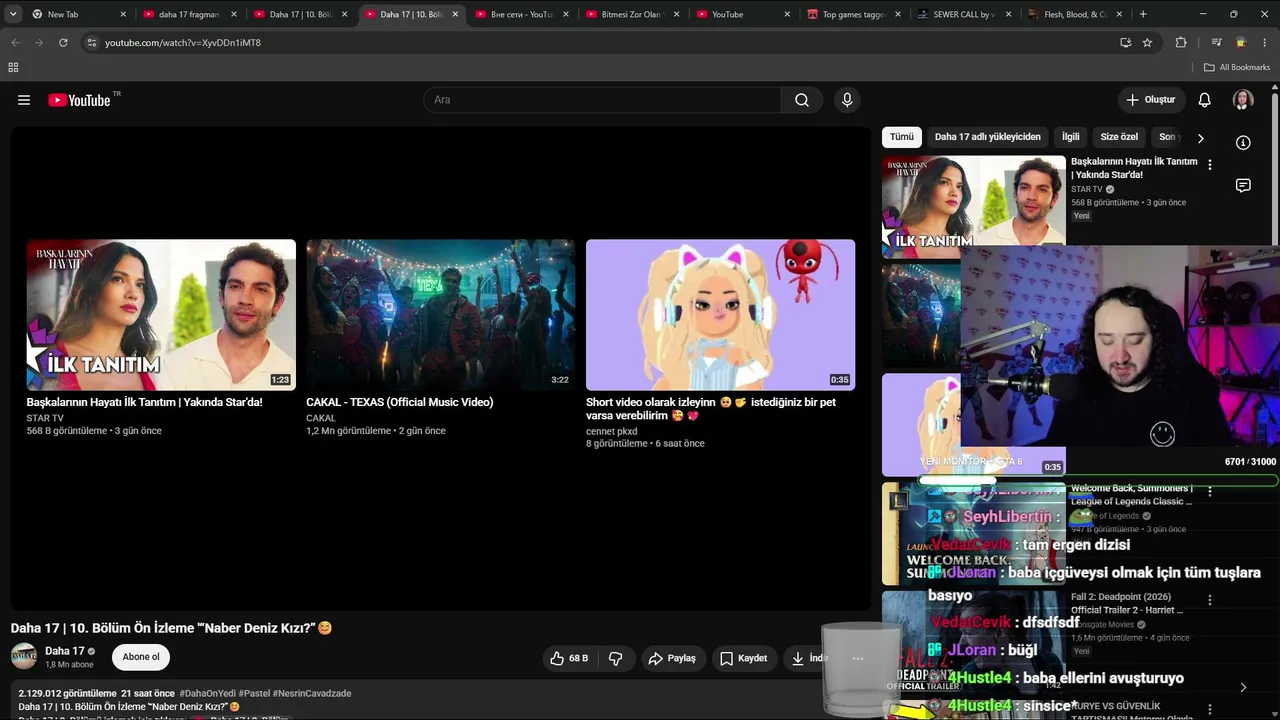Share the video with Paylaş
Screen dimensions: 1280x720
coord(672,658)
